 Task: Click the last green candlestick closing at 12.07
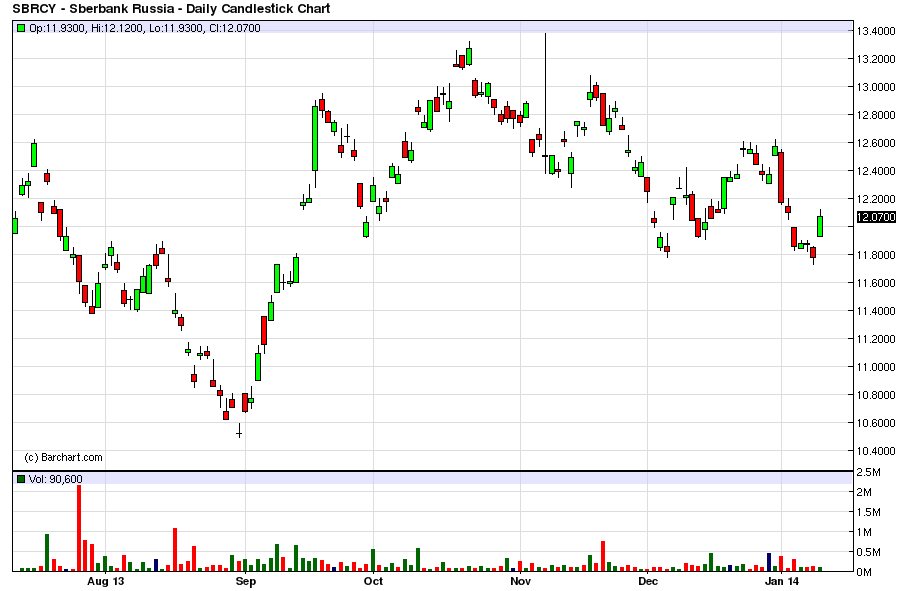[820, 223]
